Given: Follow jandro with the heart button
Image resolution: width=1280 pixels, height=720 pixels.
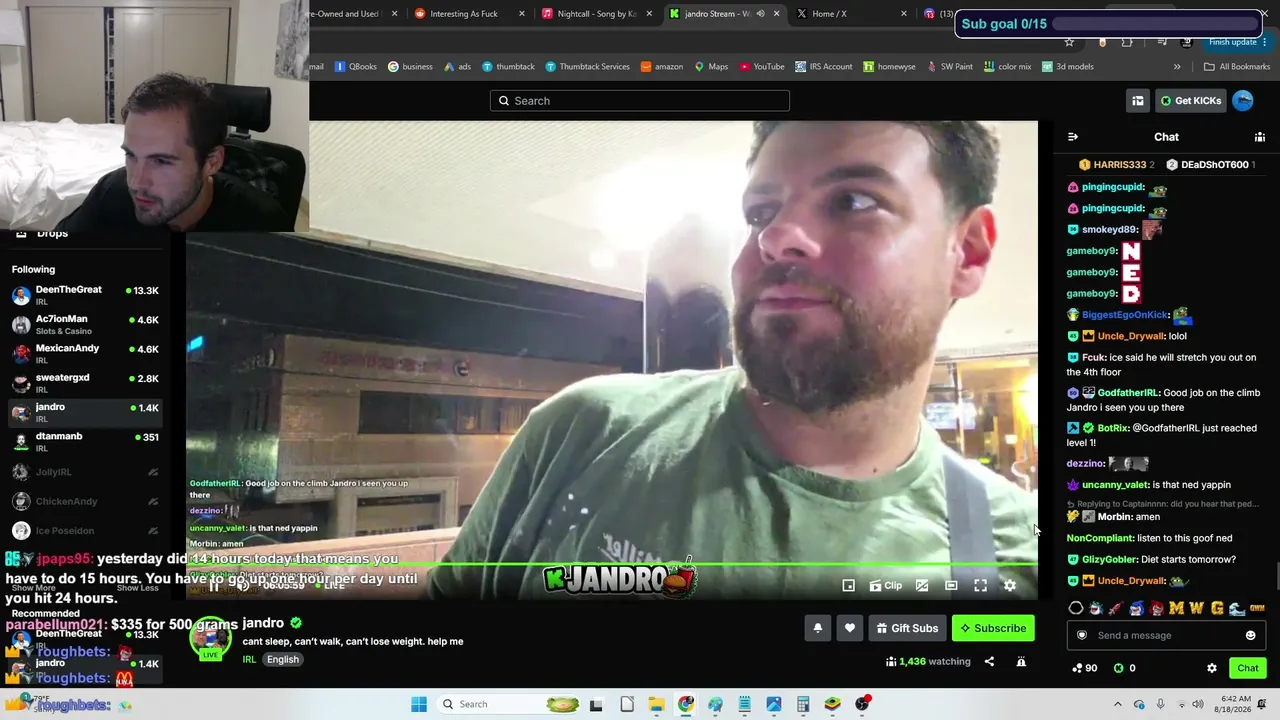Looking at the screenshot, I should coord(849,628).
